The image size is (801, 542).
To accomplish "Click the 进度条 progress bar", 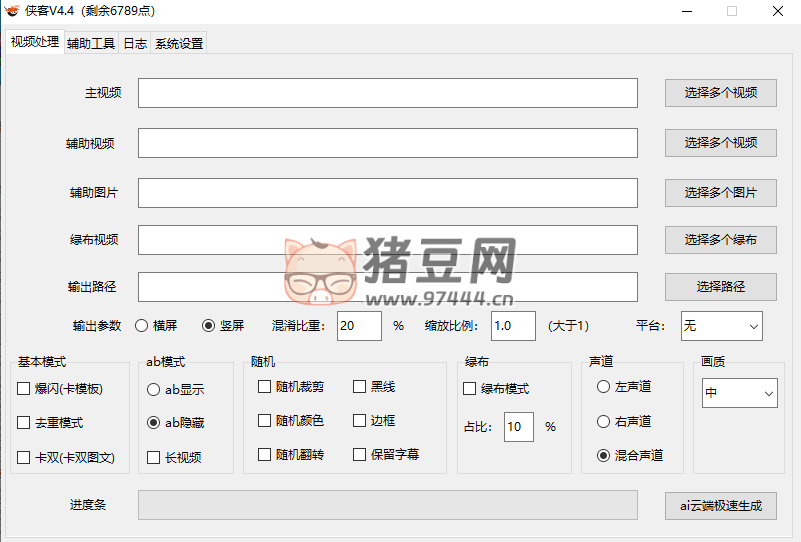I will point(387,505).
